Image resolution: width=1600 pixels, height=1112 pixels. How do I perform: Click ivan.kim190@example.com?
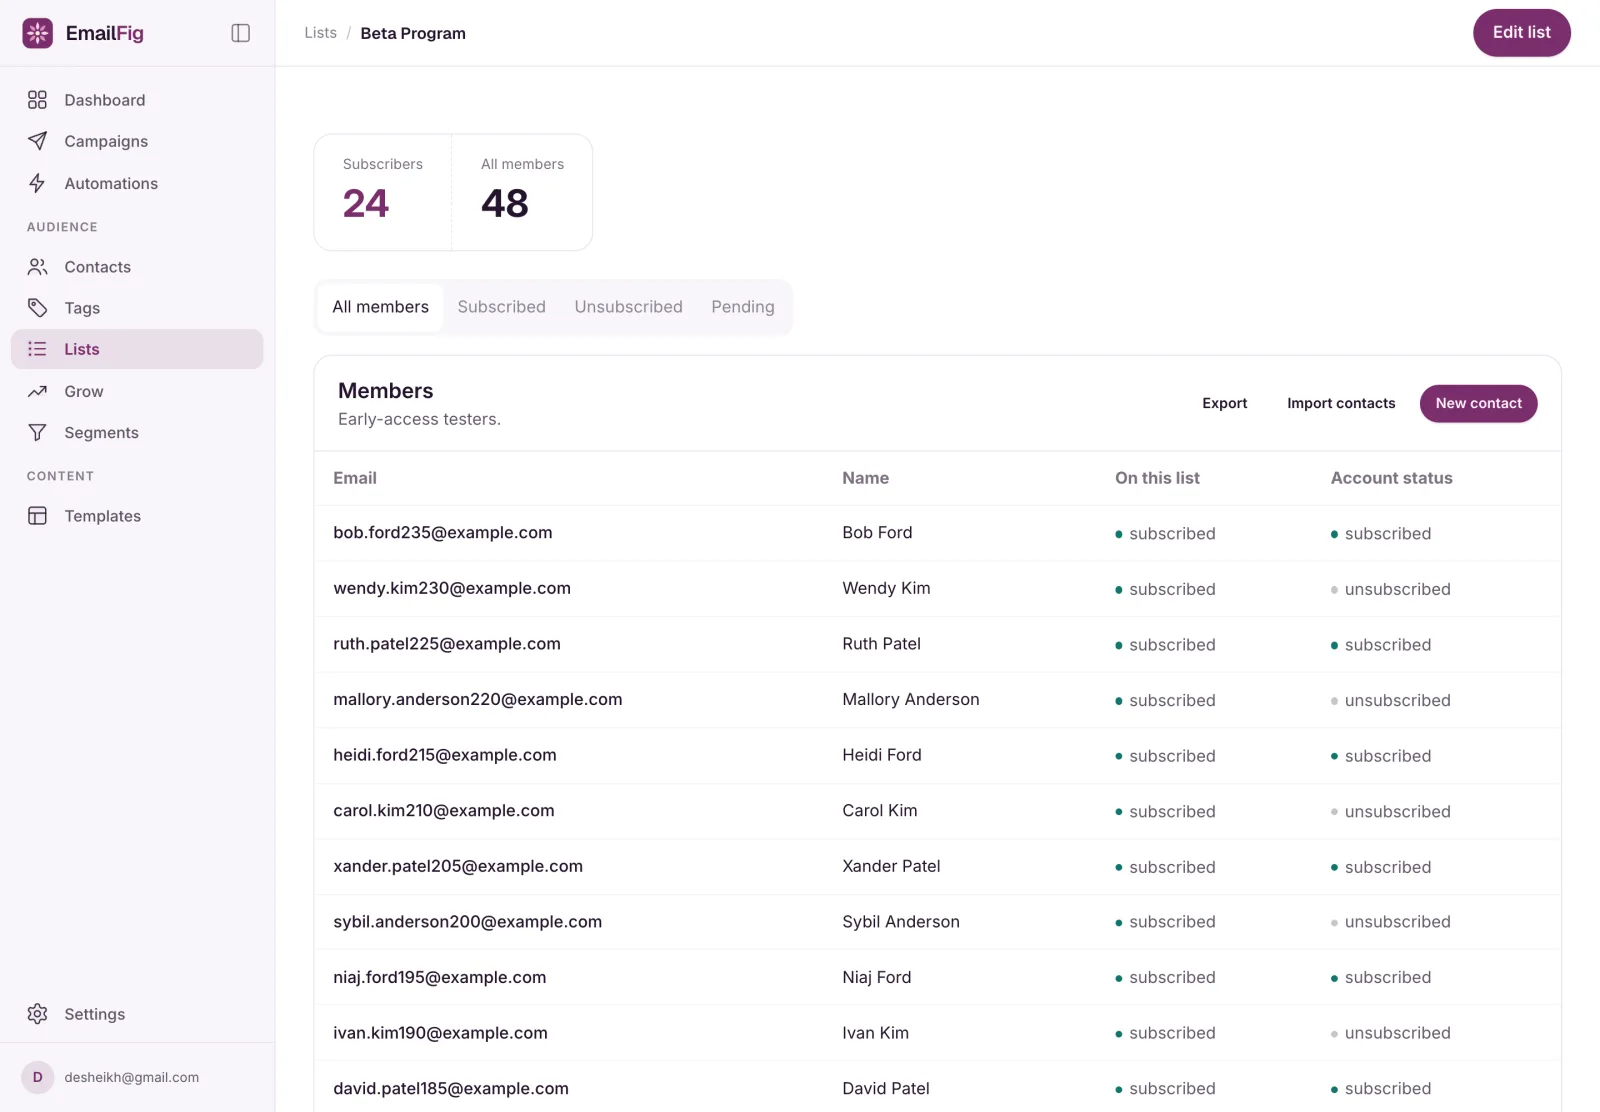tap(440, 1033)
